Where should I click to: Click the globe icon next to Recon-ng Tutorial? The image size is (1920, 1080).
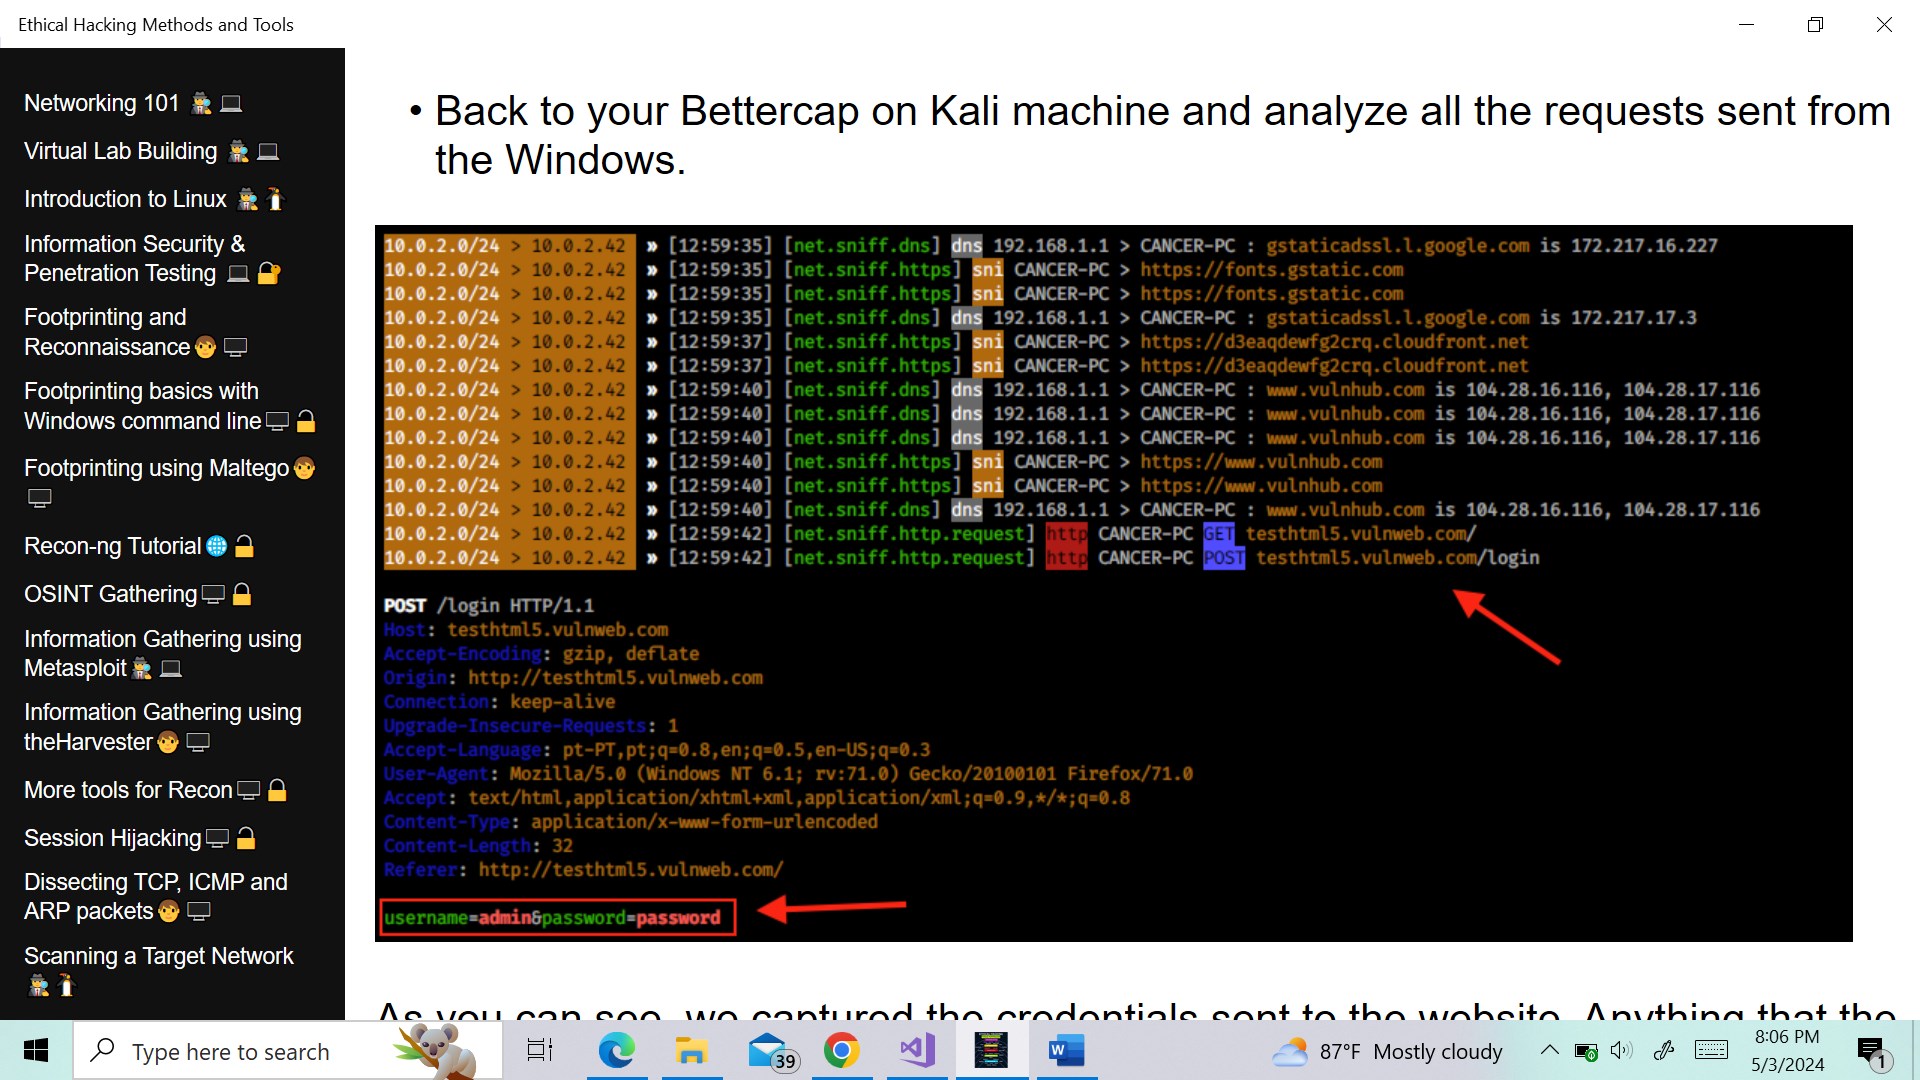click(x=218, y=545)
